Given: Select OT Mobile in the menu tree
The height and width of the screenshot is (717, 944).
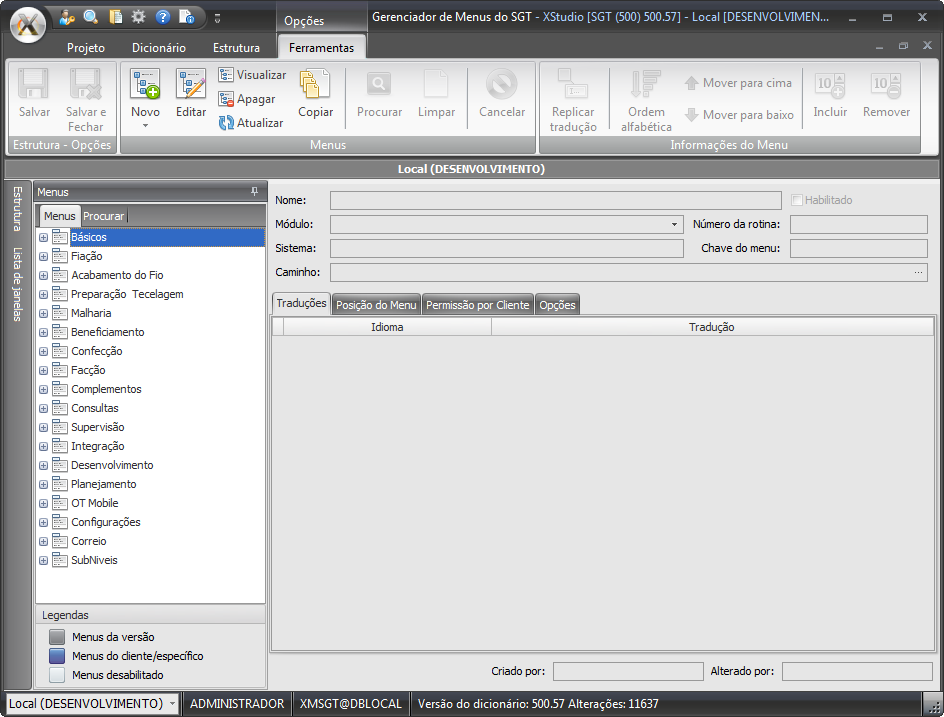Looking at the screenshot, I should click(95, 503).
